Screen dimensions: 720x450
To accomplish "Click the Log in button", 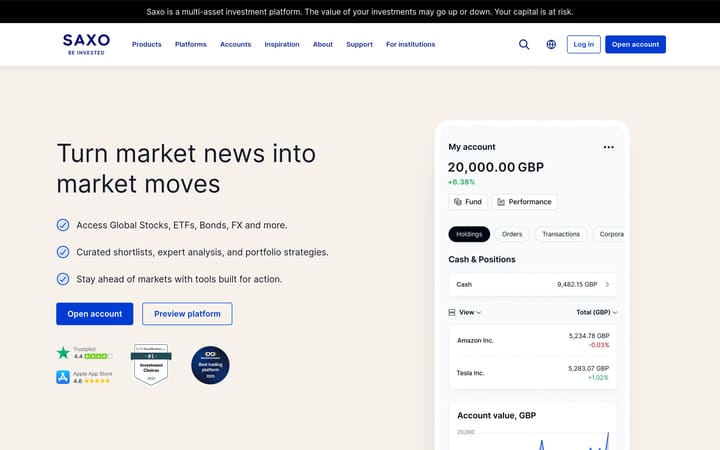I will pyautogui.click(x=584, y=45).
